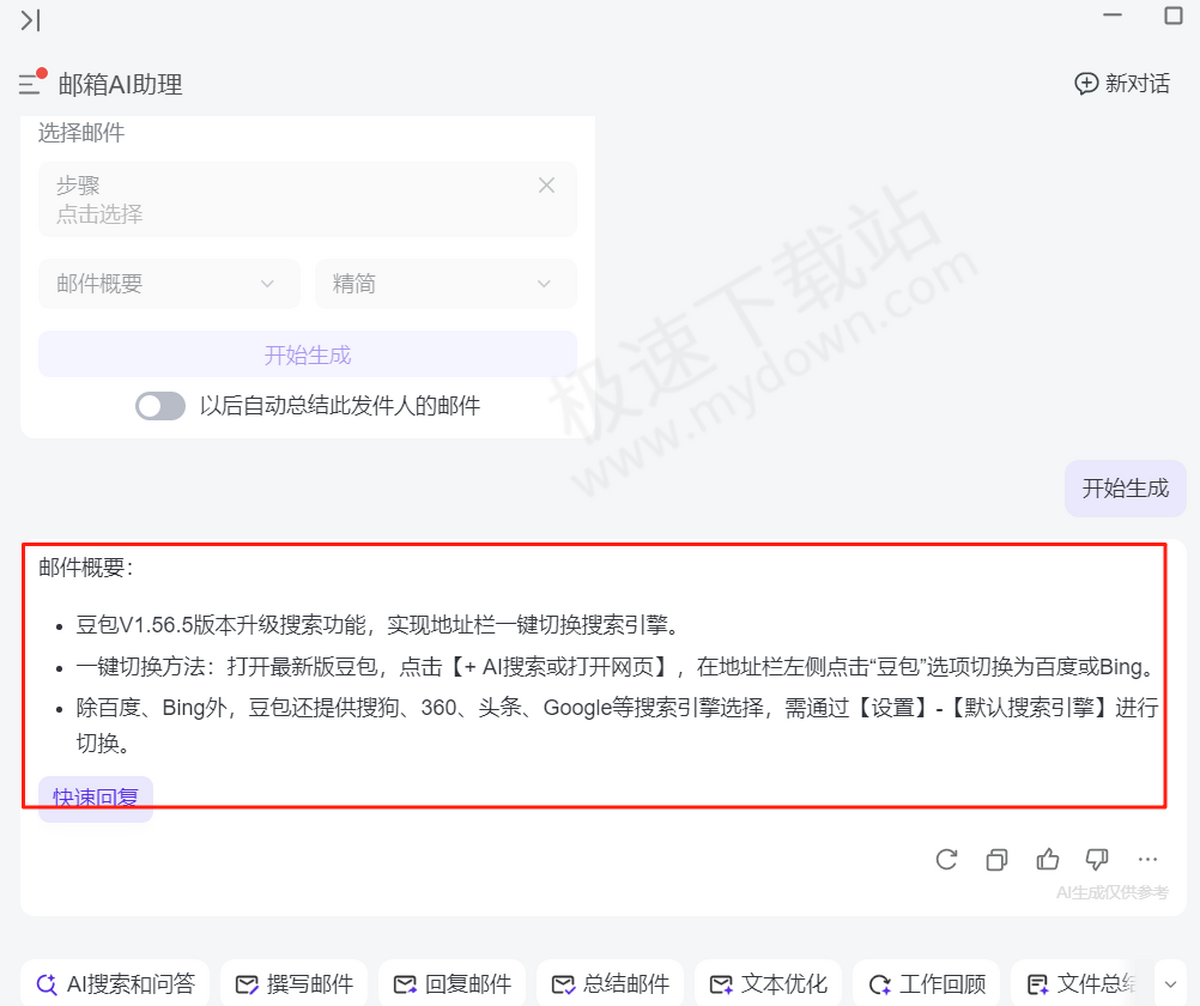Switch to the 总结邮件 feature

tap(610, 984)
